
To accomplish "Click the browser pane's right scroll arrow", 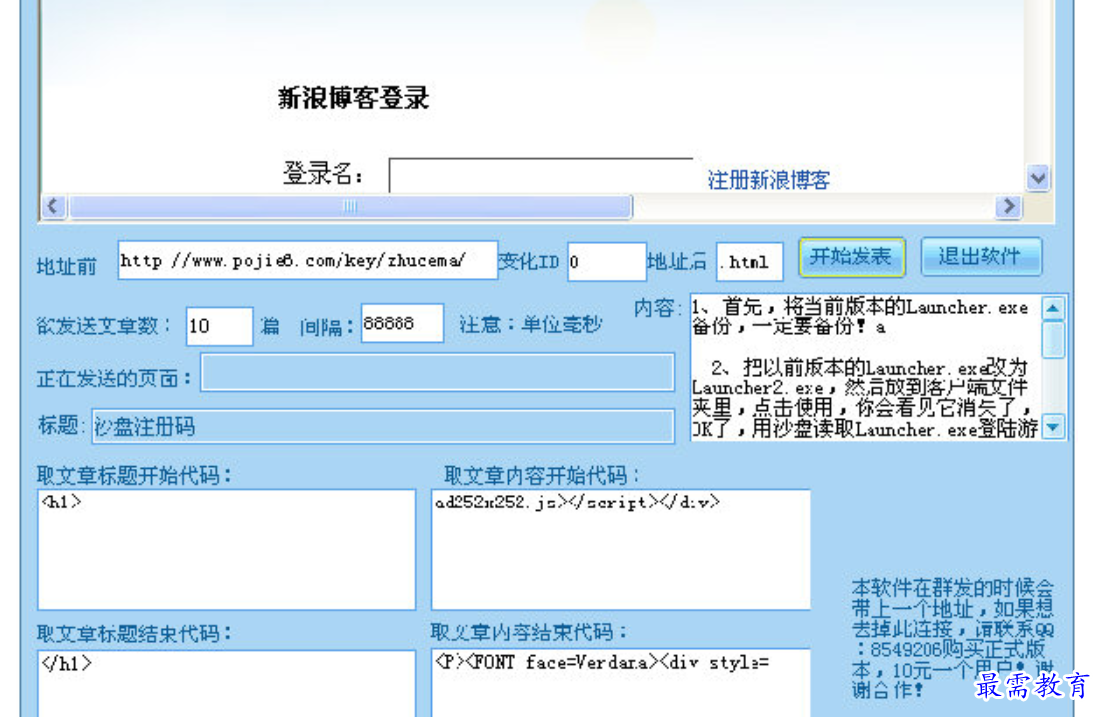I will [x=1008, y=207].
